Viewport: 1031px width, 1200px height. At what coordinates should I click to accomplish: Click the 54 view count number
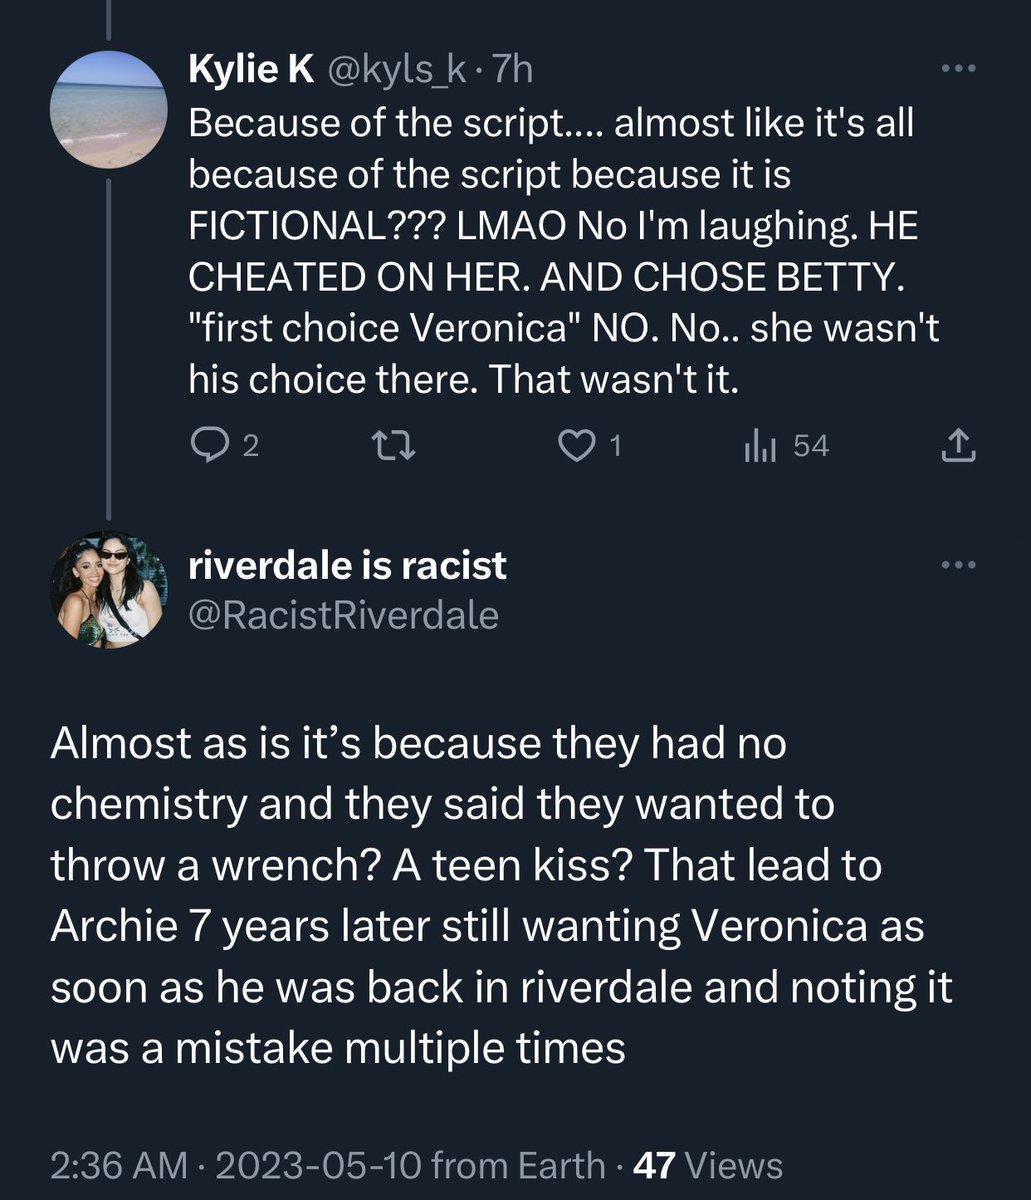coord(811,446)
